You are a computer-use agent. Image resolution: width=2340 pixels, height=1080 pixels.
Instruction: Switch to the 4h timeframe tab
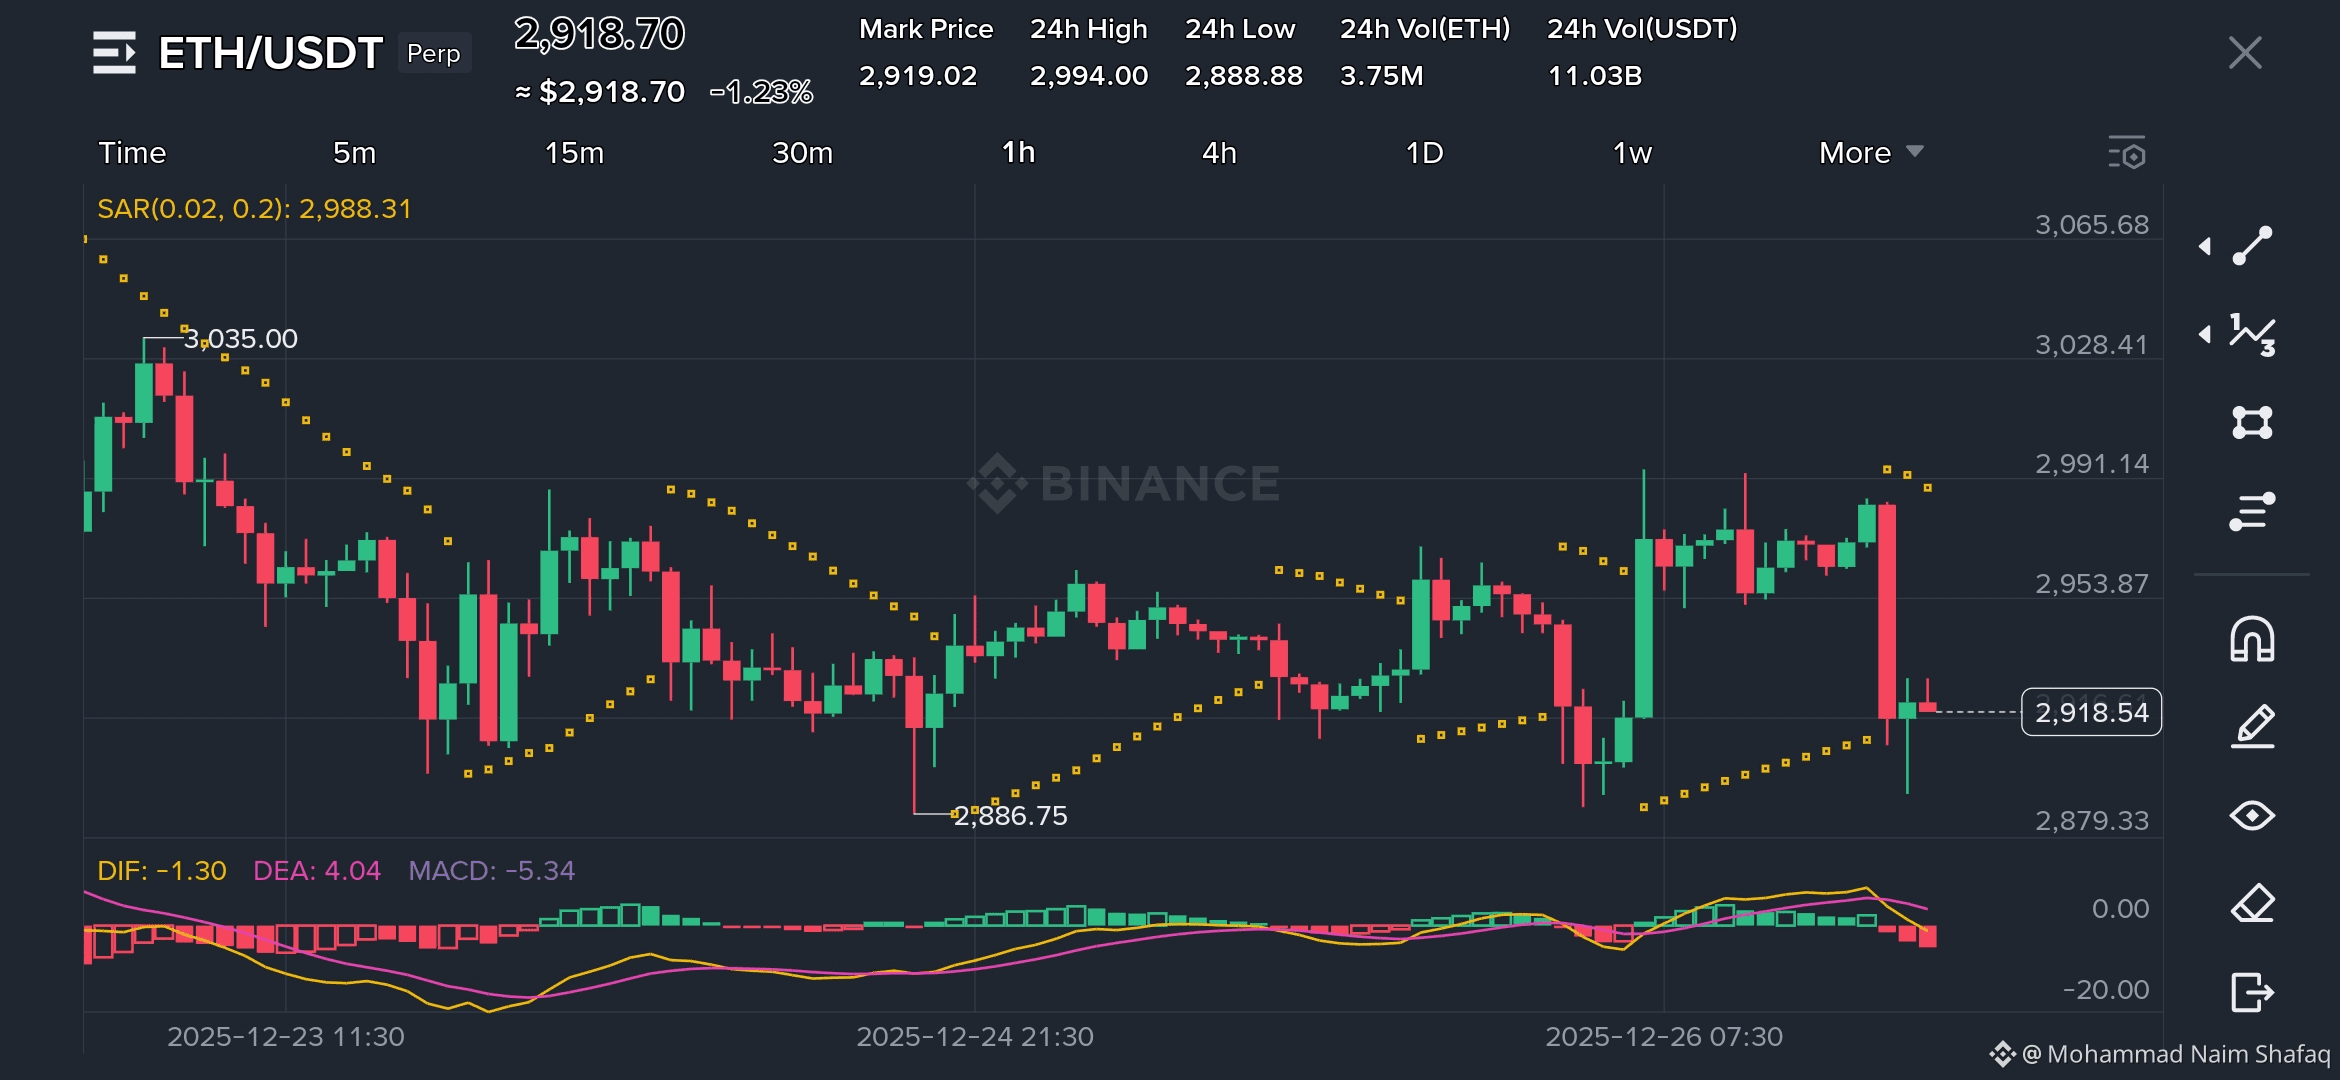click(1219, 153)
